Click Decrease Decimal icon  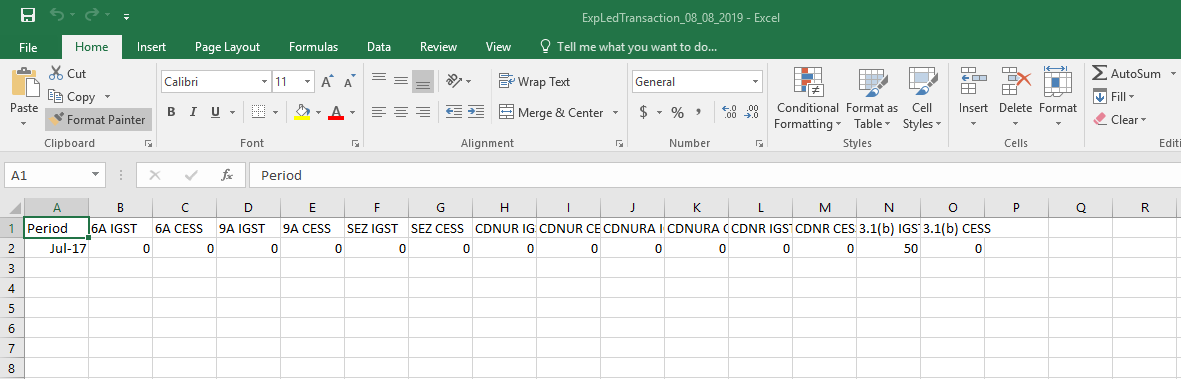point(751,112)
